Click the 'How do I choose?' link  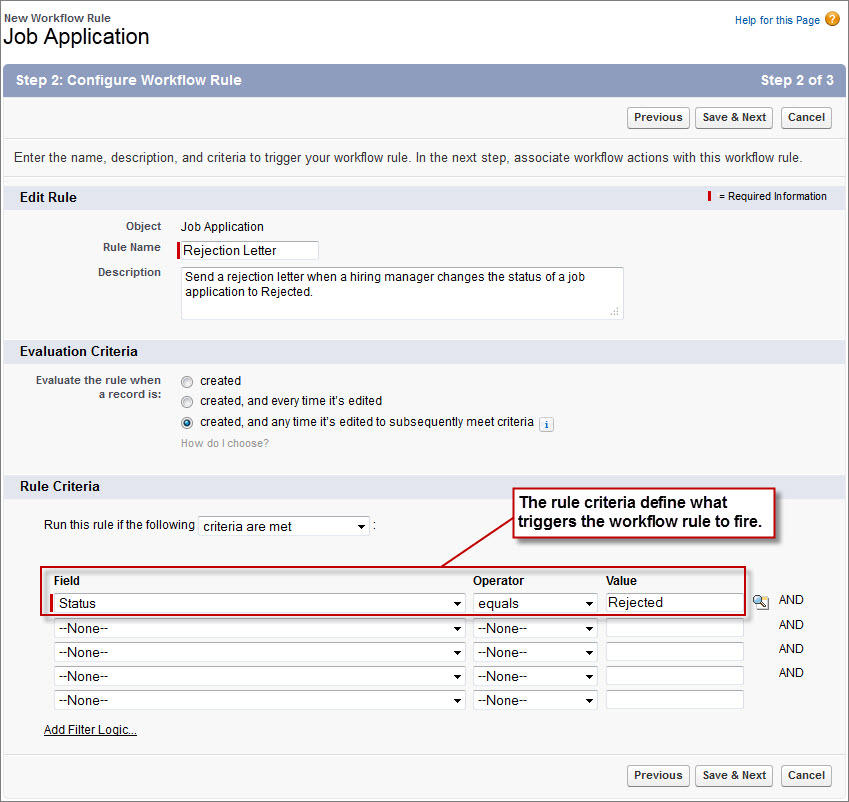point(225,443)
